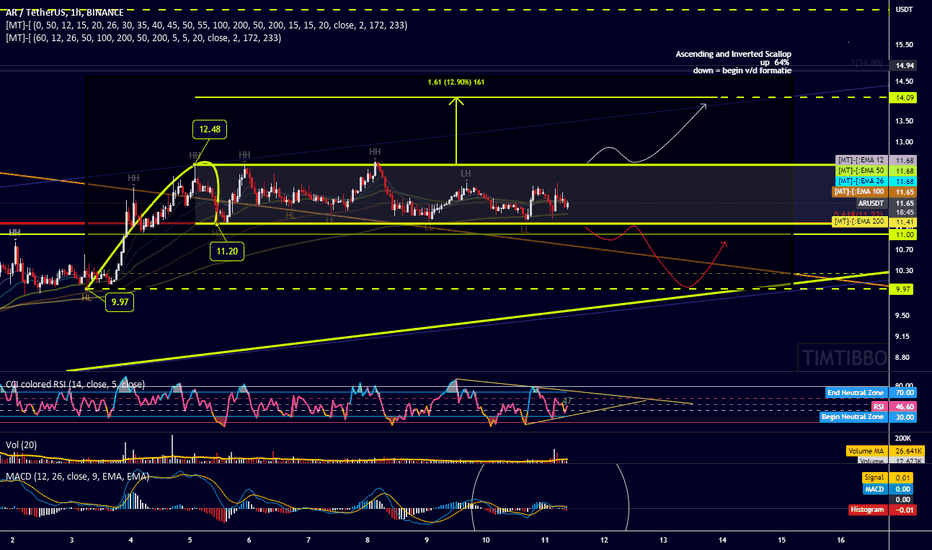The height and width of the screenshot is (550, 932).
Task: Click the 10.30 value on price scale
Action: 904,271
